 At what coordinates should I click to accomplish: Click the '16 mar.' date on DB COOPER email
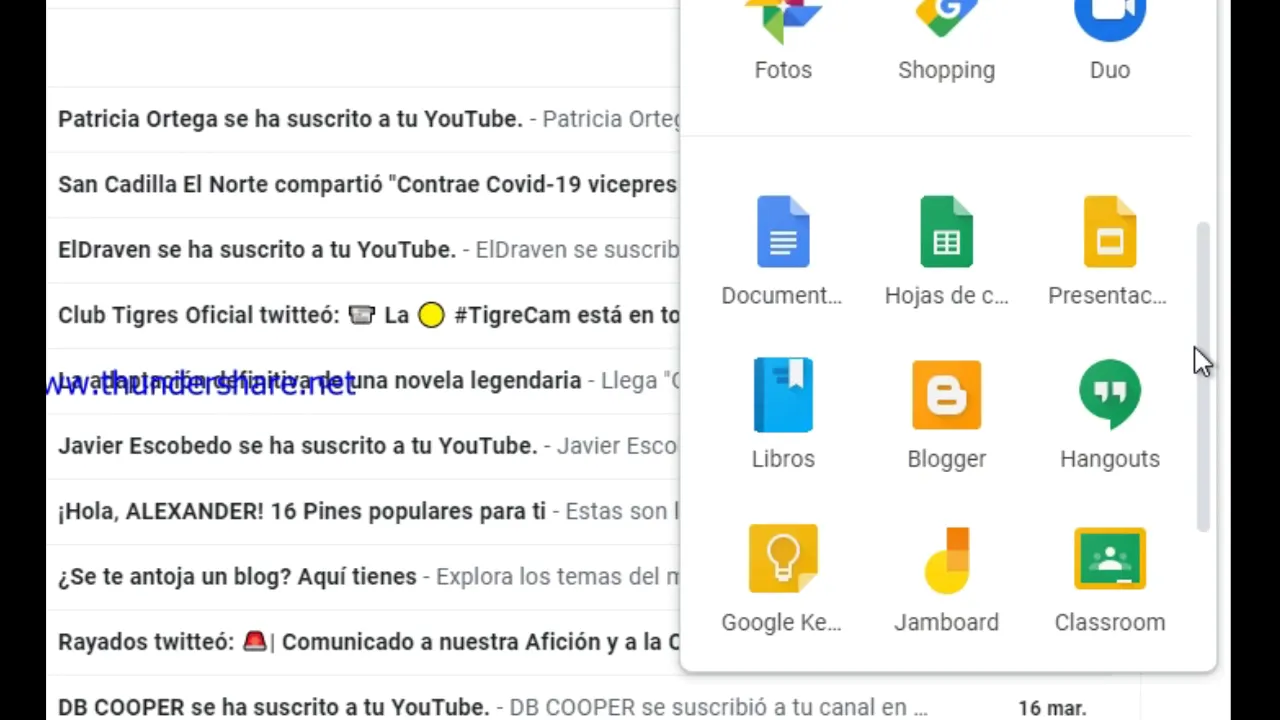pos(1052,708)
